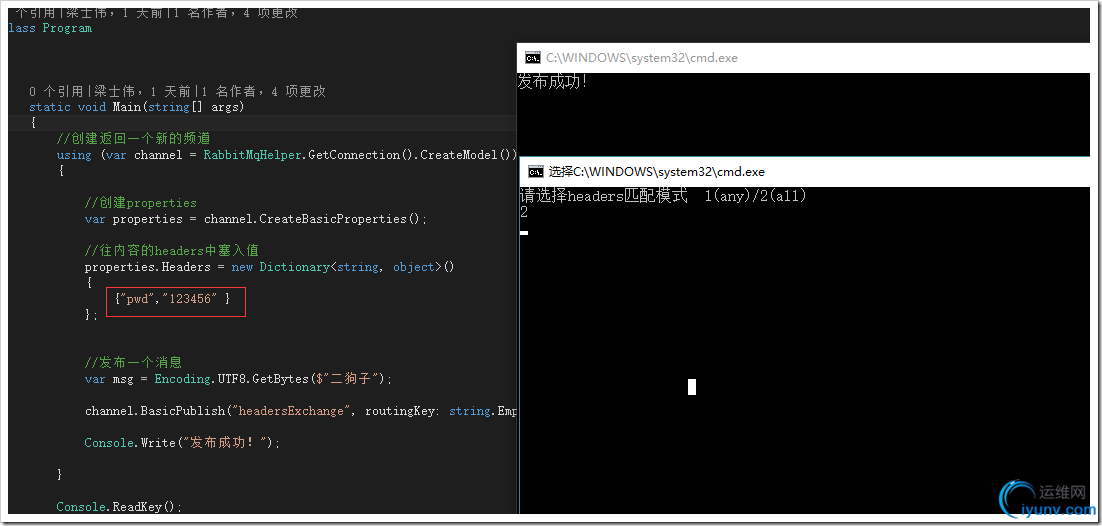
Task: Click the comment '//创建properties'
Action: point(141,203)
